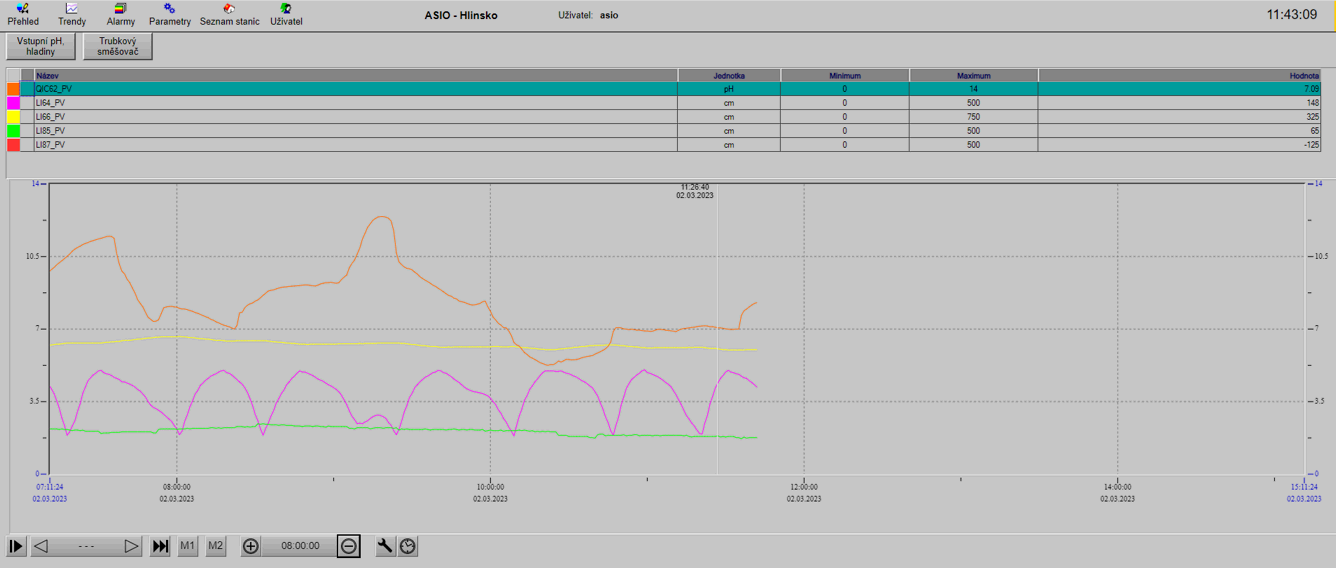Screen dimensions: 1336x568
Task: Open Parametry settings with gear icon
Action: tap(169, 14)
